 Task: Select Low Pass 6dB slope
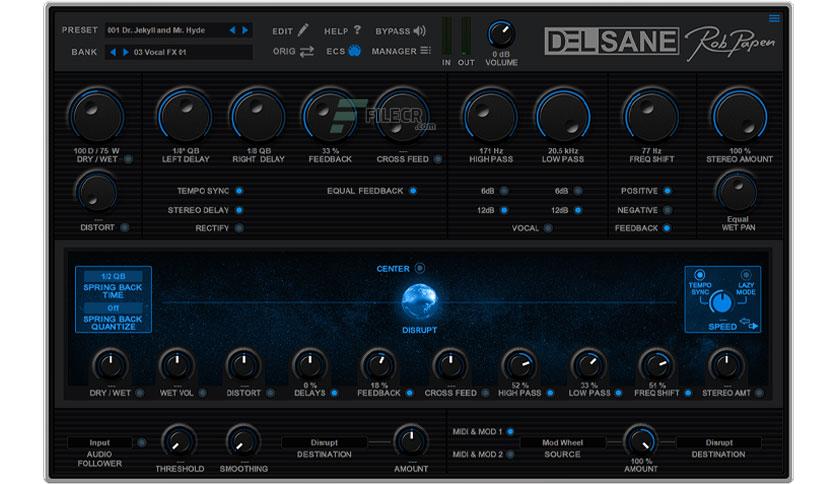[x=578, y=191]
